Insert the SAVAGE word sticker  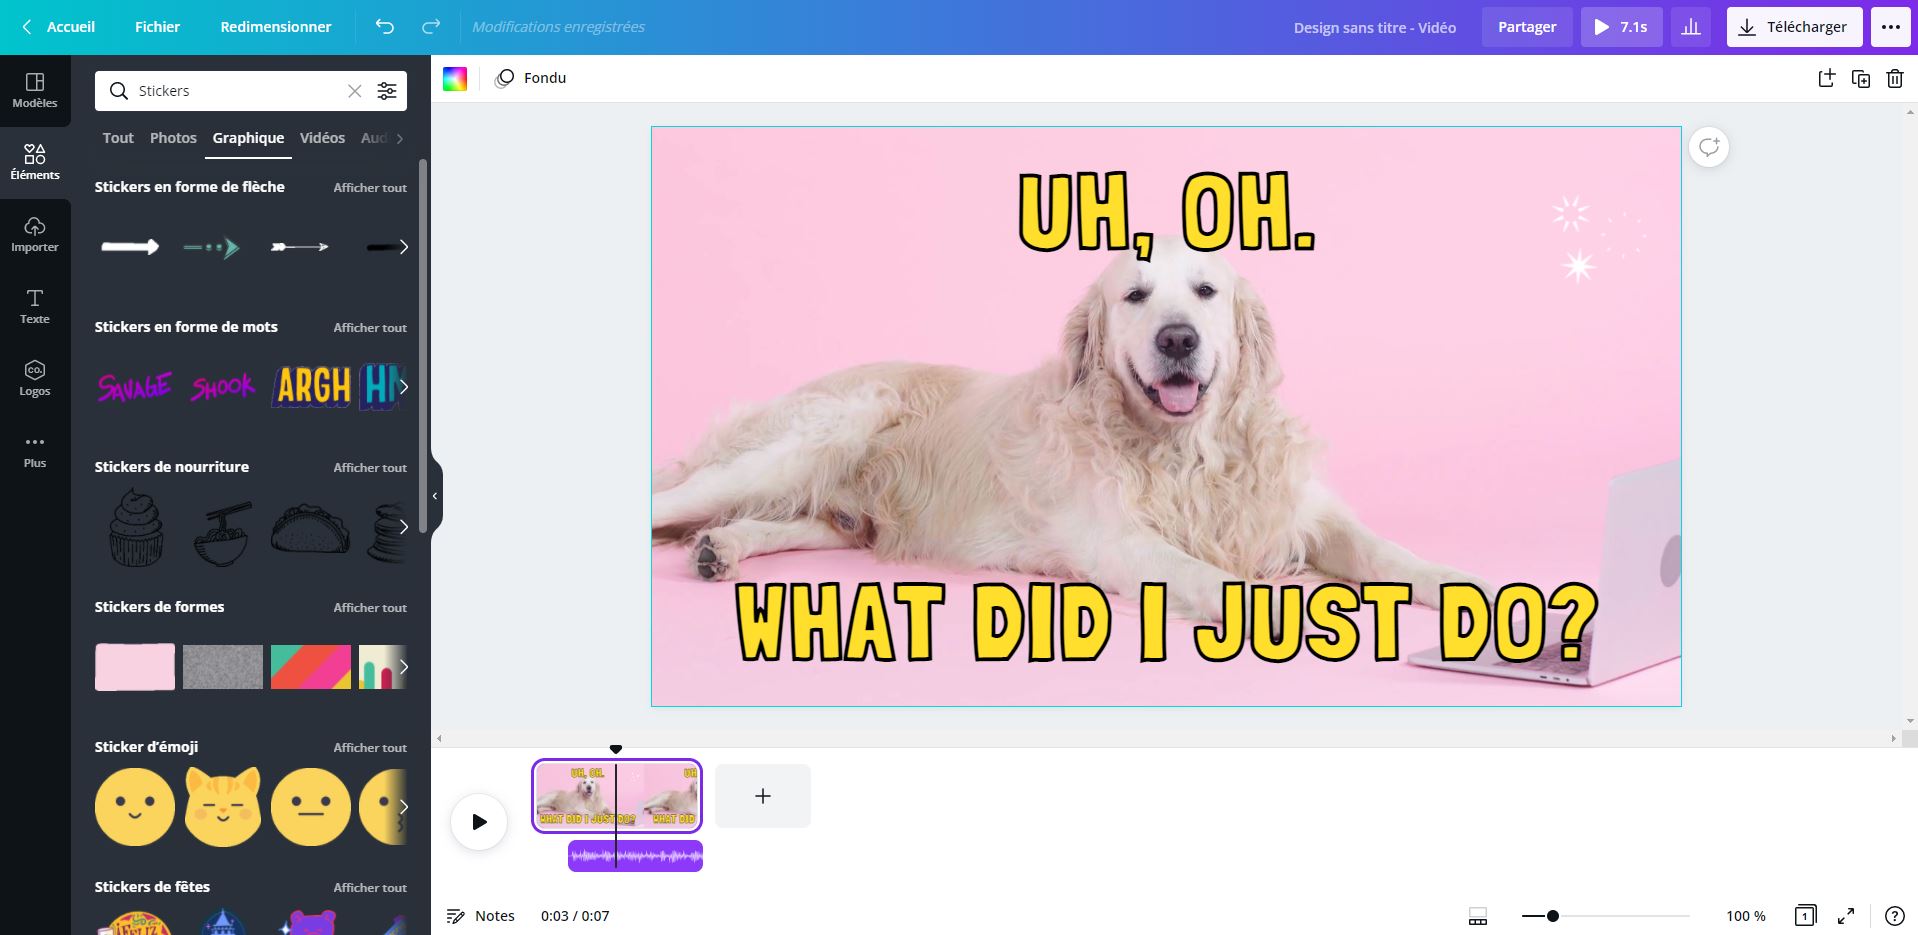pos(134,387)
